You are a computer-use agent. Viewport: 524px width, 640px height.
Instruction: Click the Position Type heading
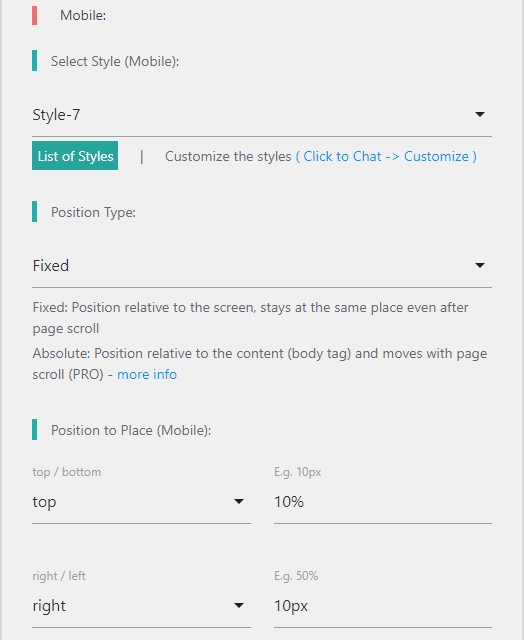(93, 212)
